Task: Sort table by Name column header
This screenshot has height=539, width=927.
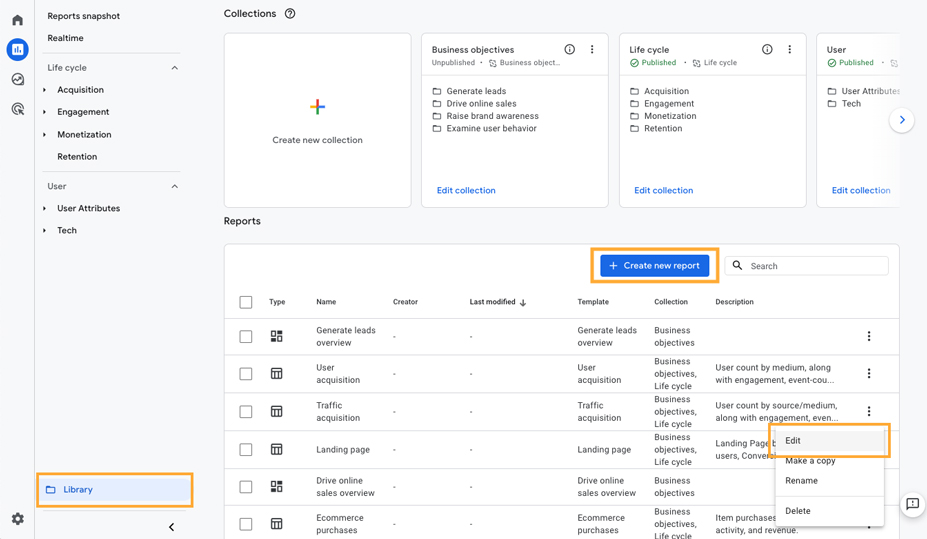Action: (x=326, y=302)
